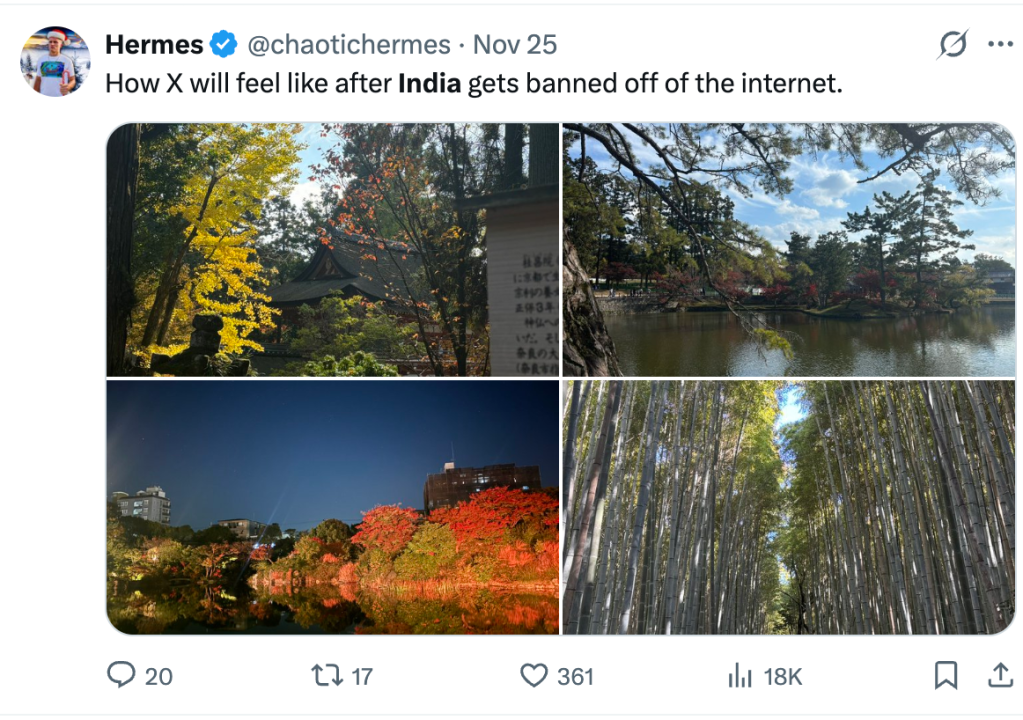
Task: Click the 18K views count
Action: [783, 677]
